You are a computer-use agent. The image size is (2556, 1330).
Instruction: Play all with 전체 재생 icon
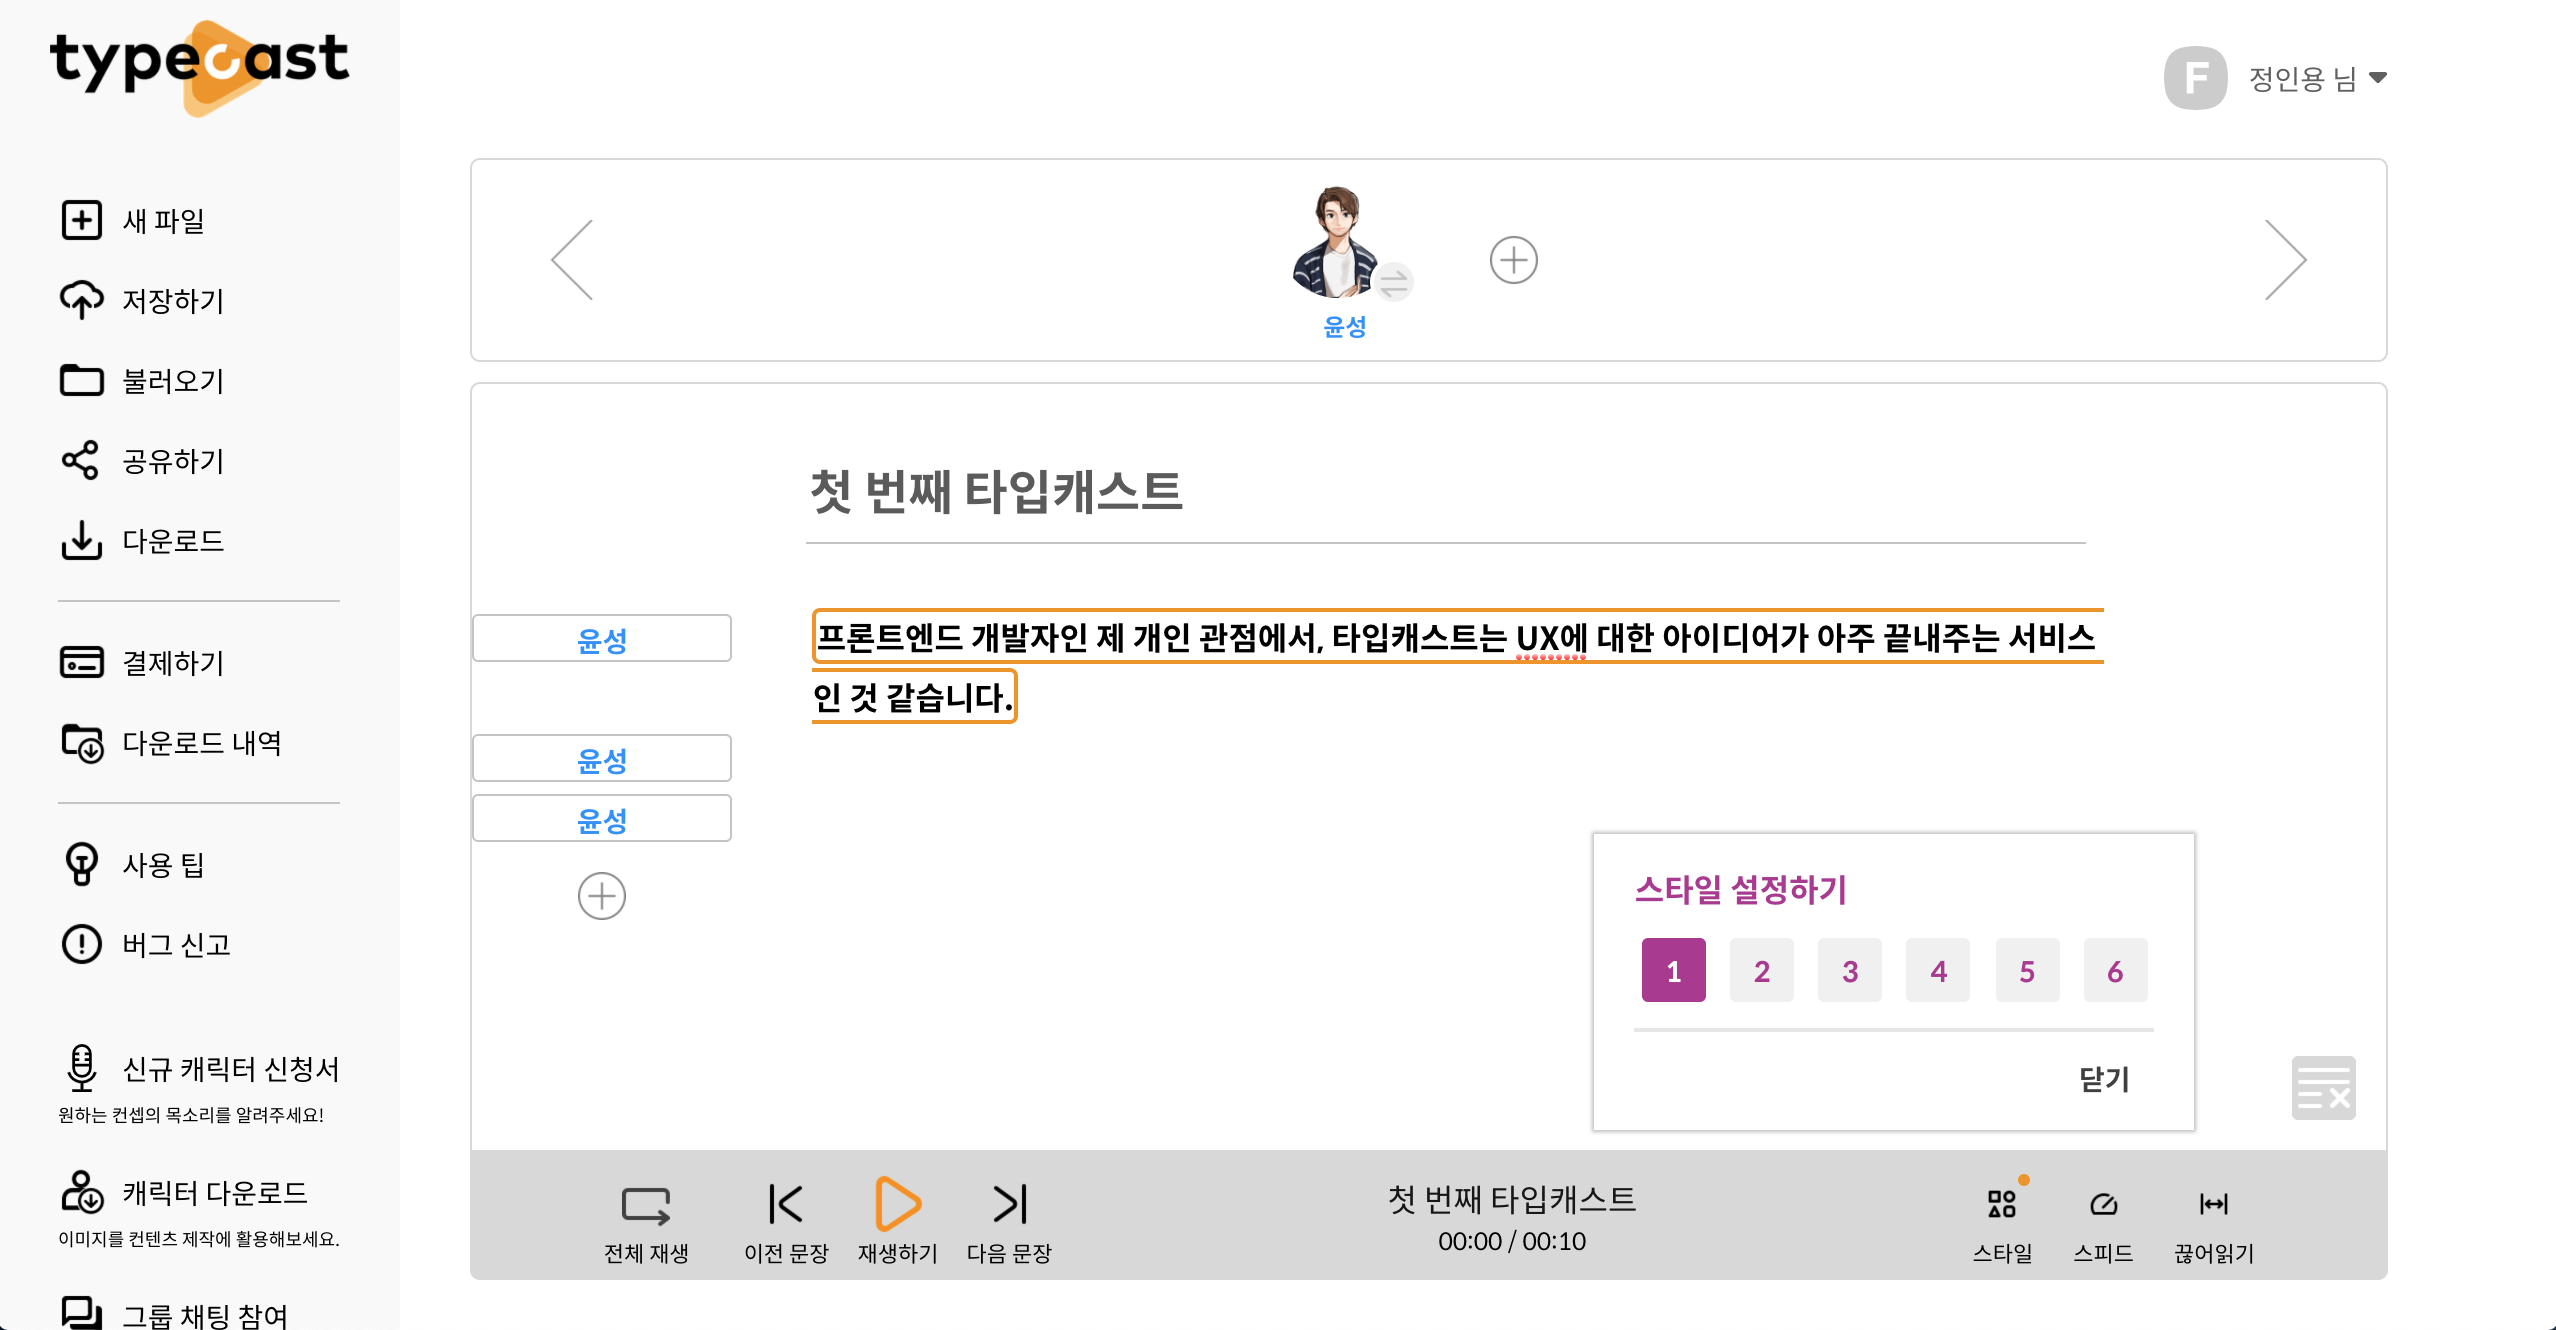pyautogui.click(x=646, y=1205)
